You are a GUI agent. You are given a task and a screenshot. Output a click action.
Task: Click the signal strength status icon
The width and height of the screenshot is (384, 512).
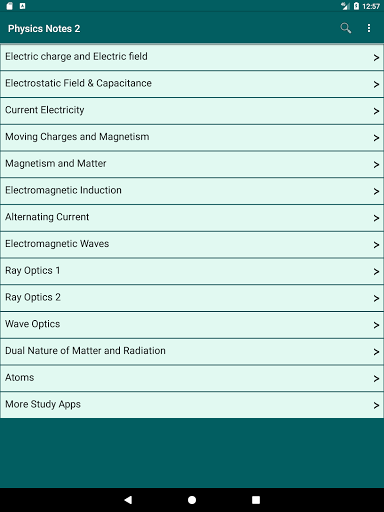pos(345,6)
